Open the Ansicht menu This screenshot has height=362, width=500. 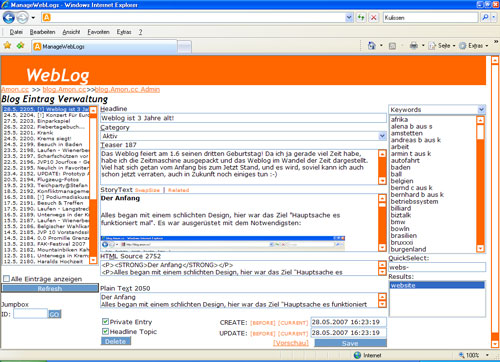[71, 32]
